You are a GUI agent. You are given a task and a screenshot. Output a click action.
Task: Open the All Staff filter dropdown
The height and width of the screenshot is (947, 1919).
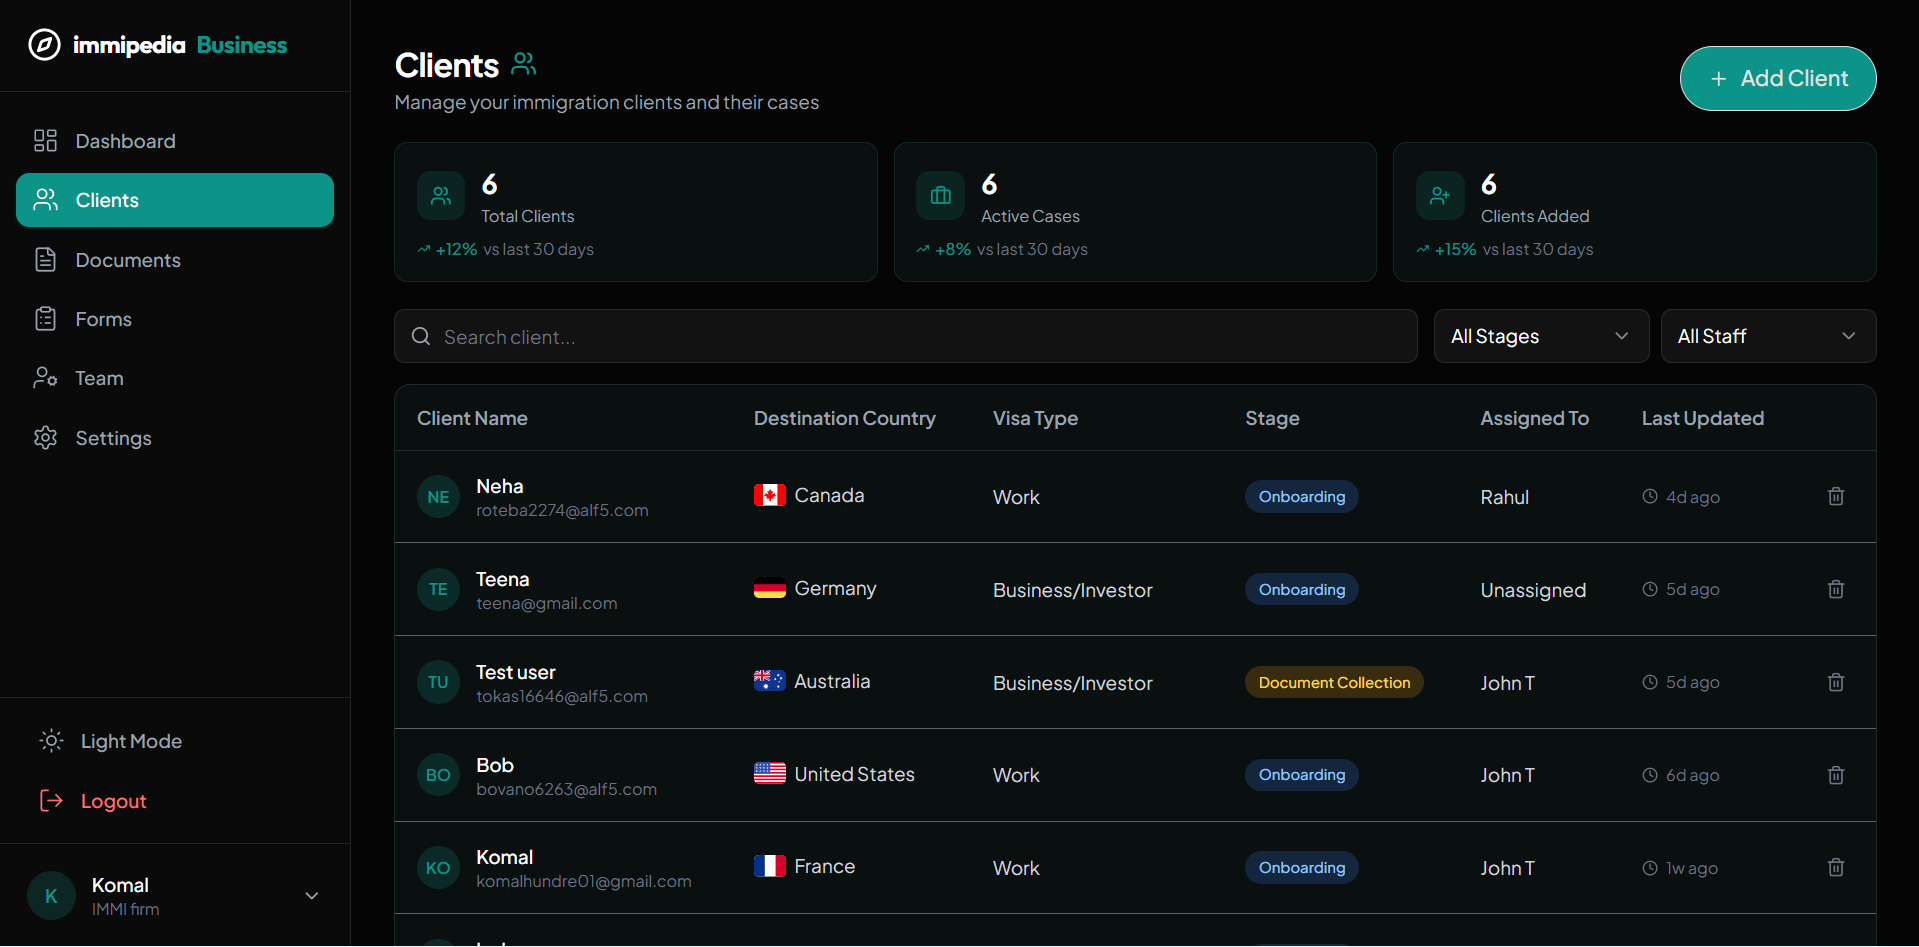coord(1768,336)
